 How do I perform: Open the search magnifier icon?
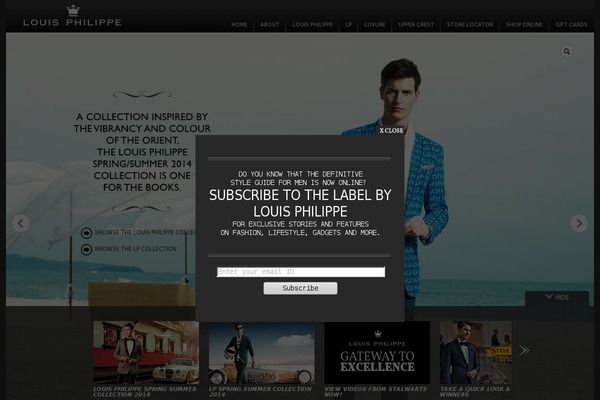[x=567, y=51]
